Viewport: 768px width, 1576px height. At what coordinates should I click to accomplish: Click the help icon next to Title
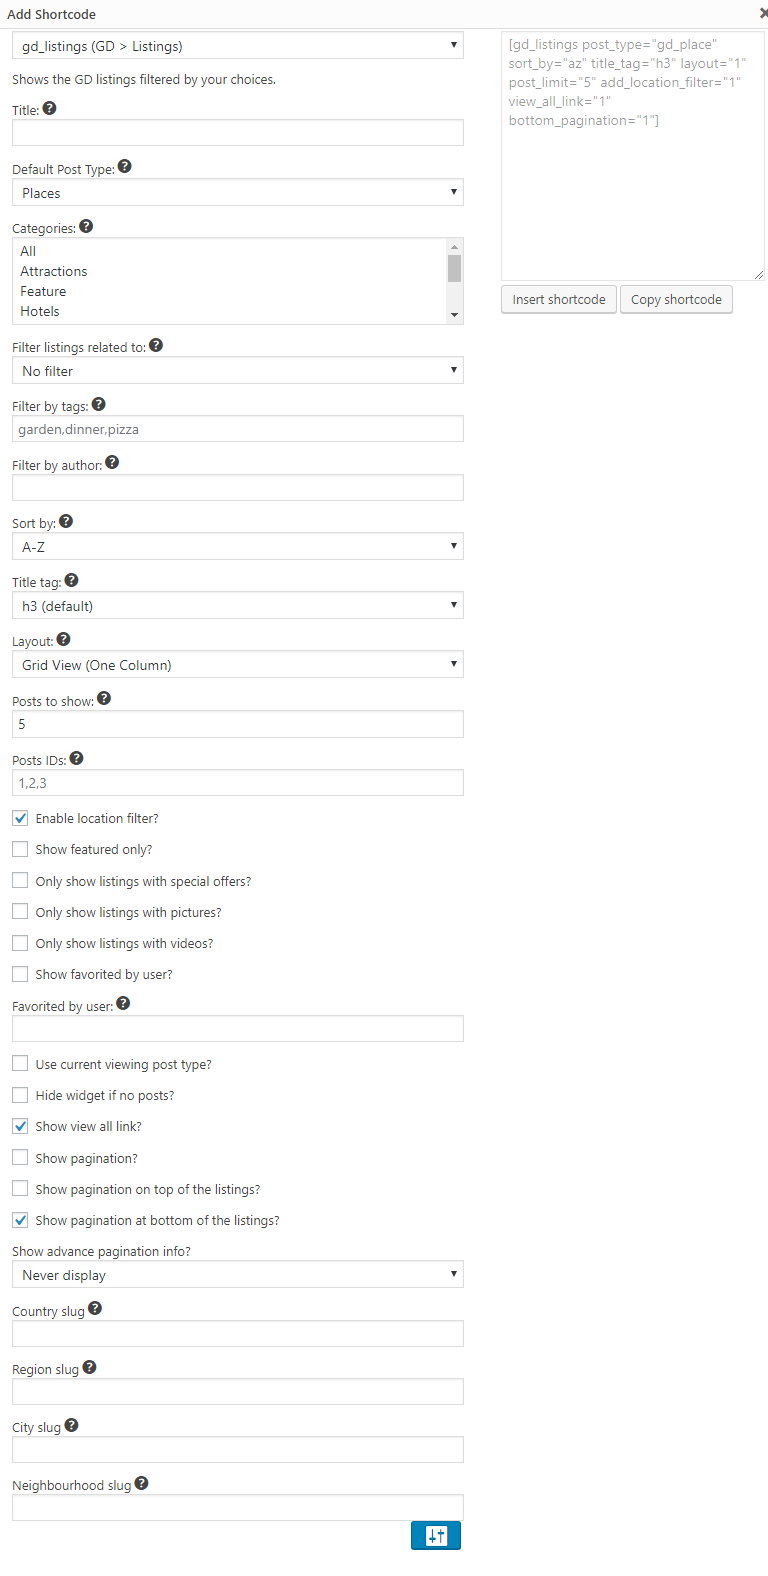[49, 108]
